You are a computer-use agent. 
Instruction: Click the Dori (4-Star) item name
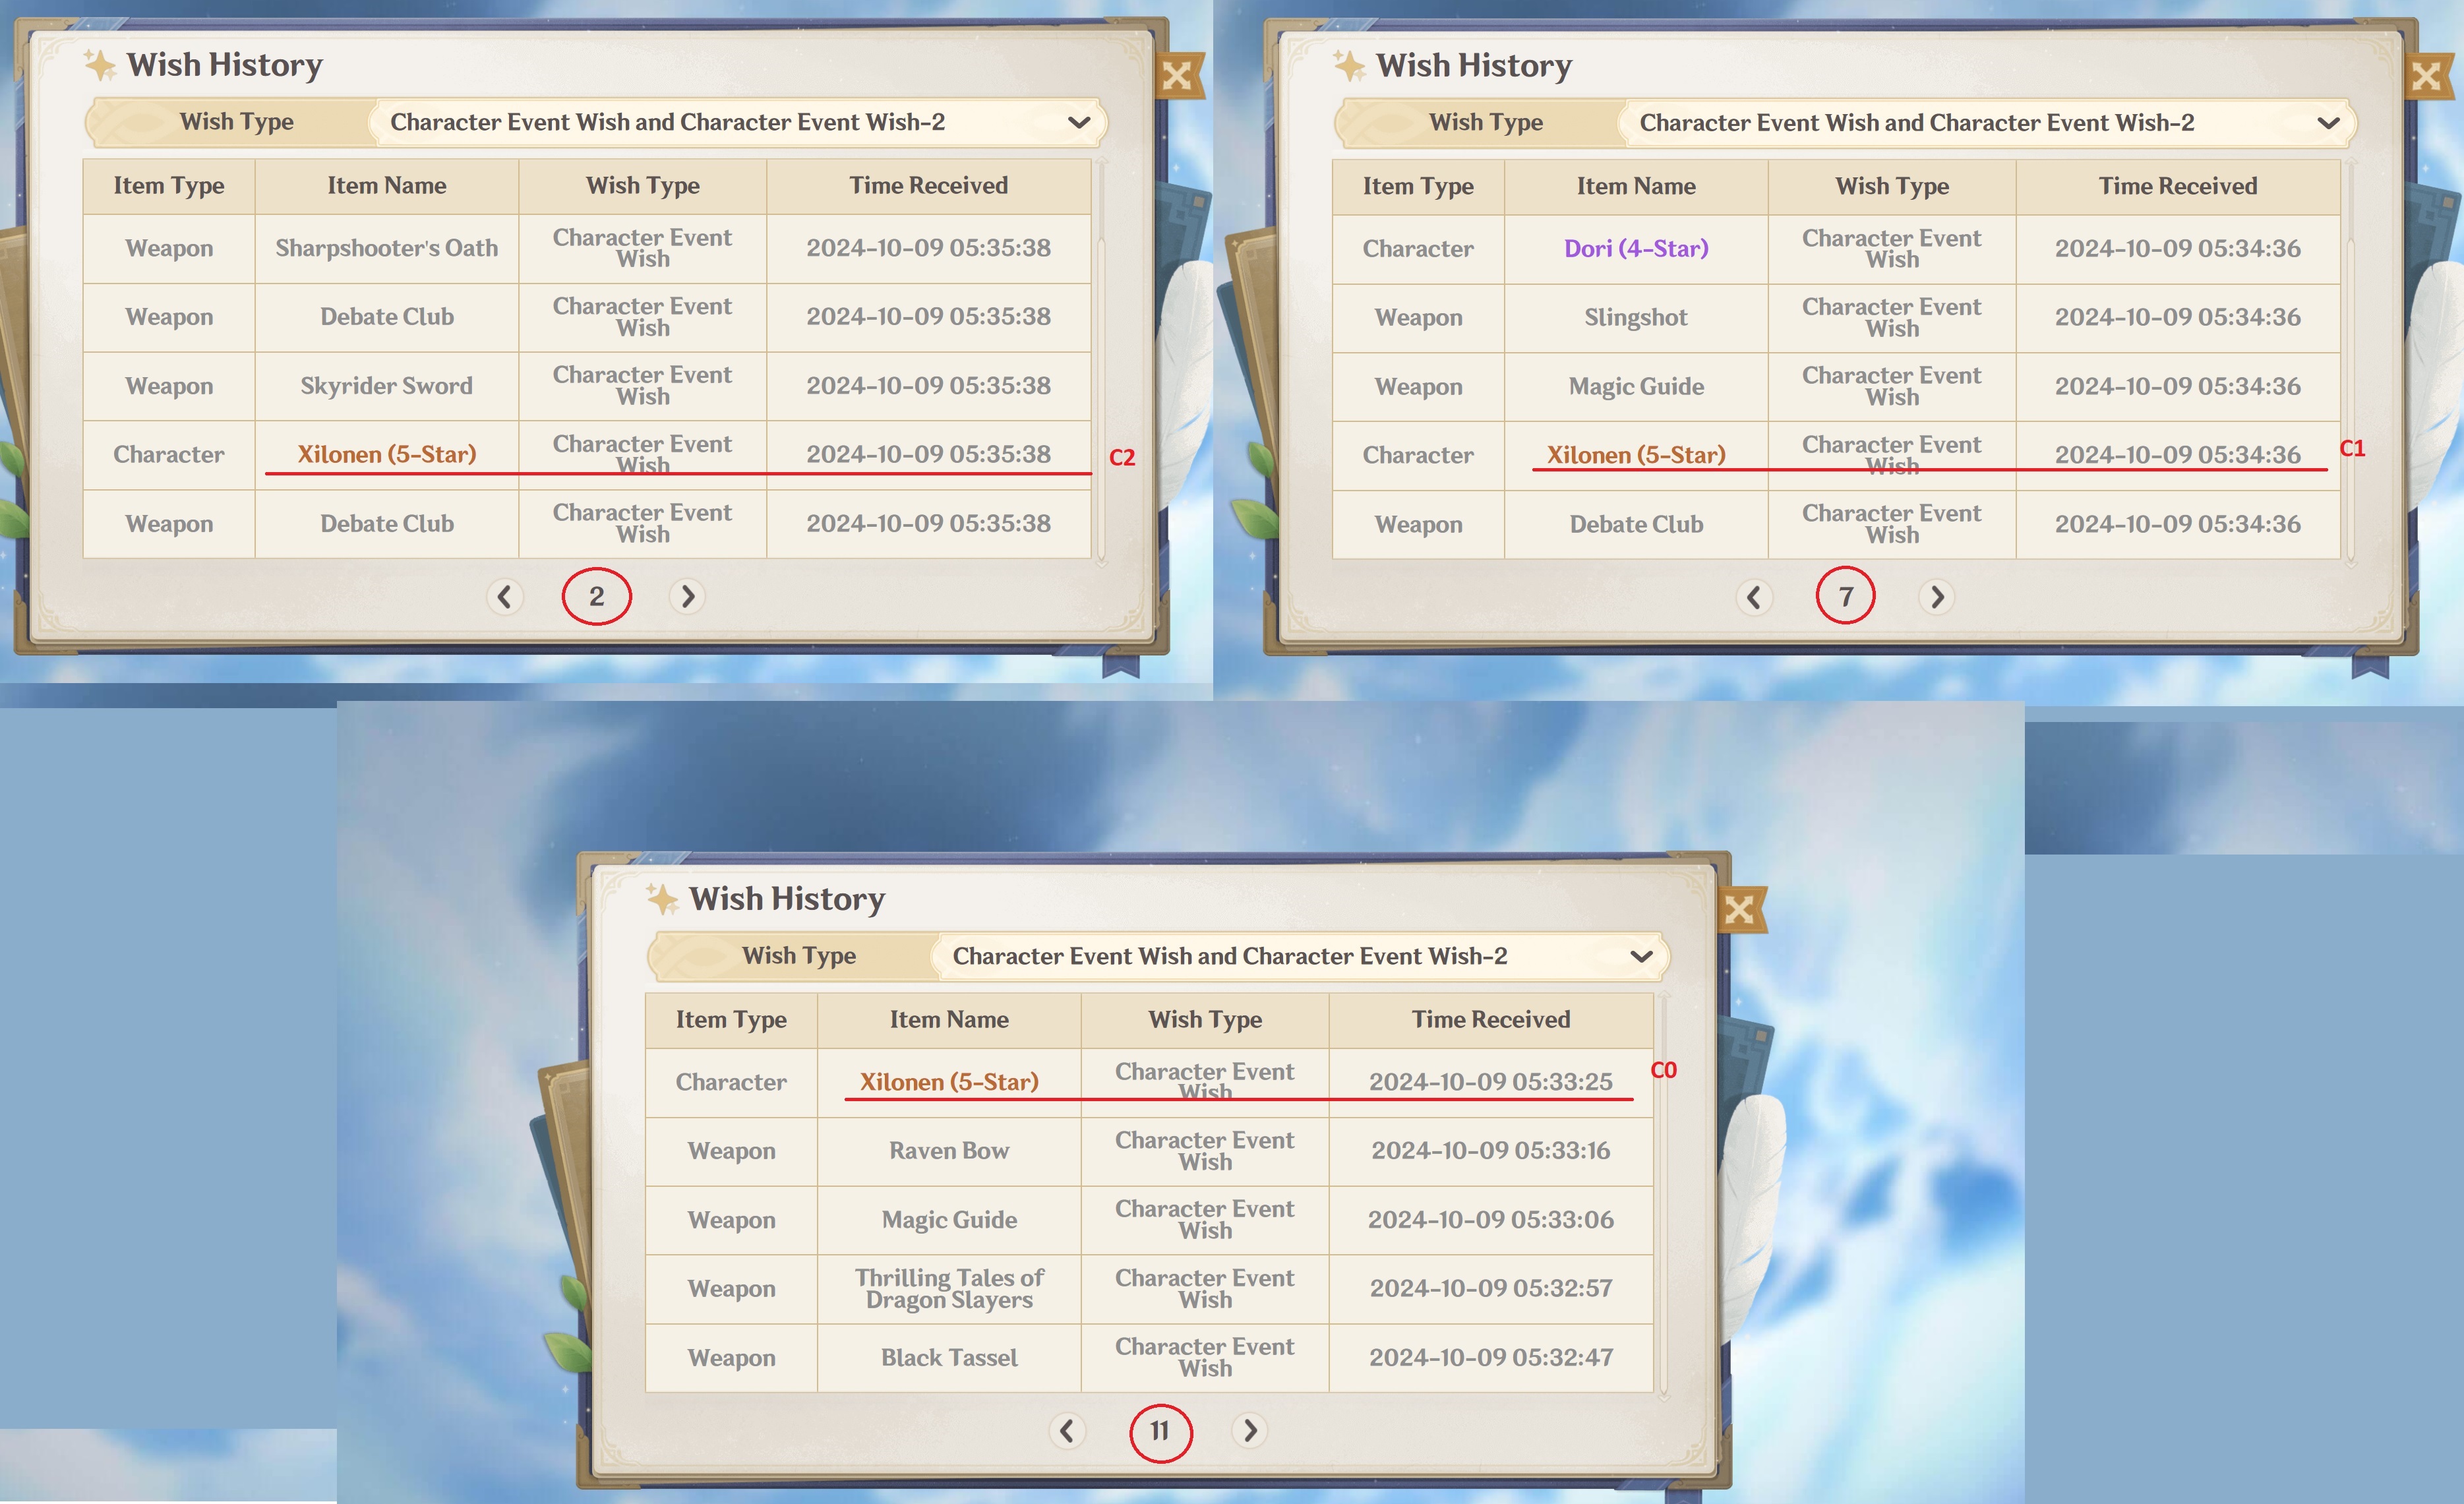(1636, 248)
